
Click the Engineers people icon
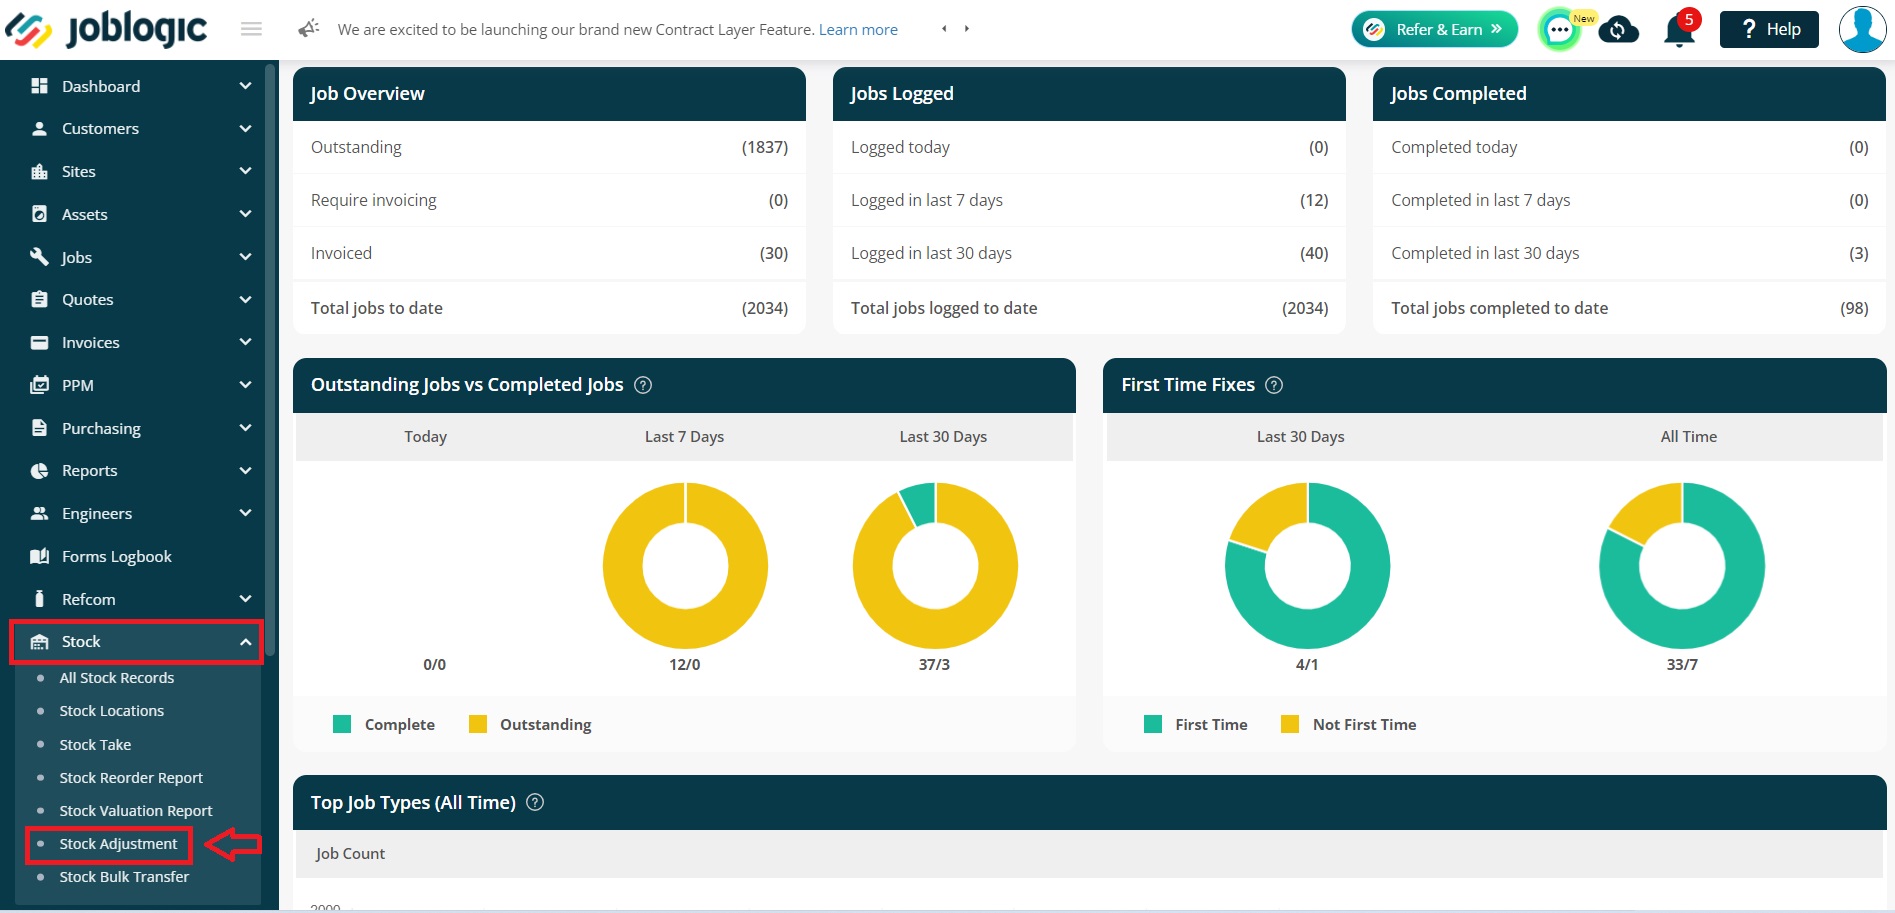[x=40, y=513]
